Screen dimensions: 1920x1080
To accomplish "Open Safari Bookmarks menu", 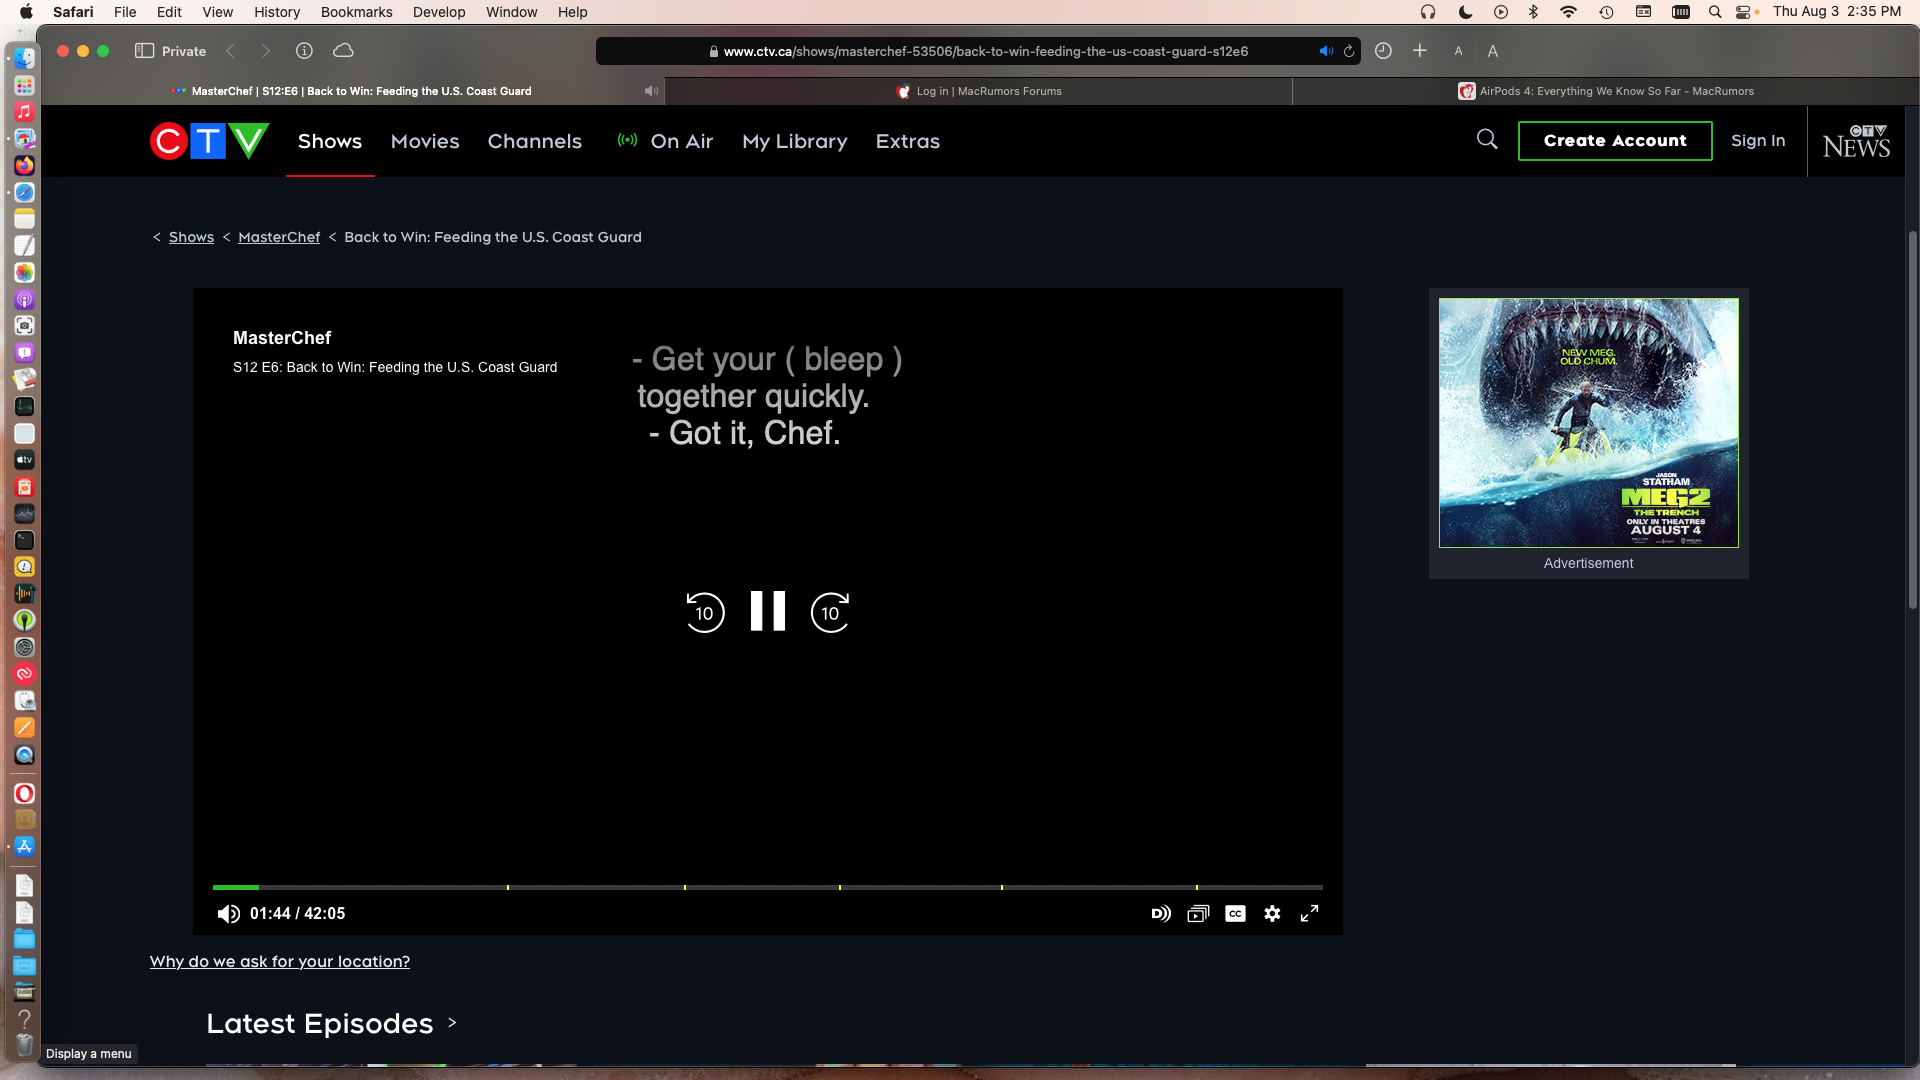I will 356,12.
